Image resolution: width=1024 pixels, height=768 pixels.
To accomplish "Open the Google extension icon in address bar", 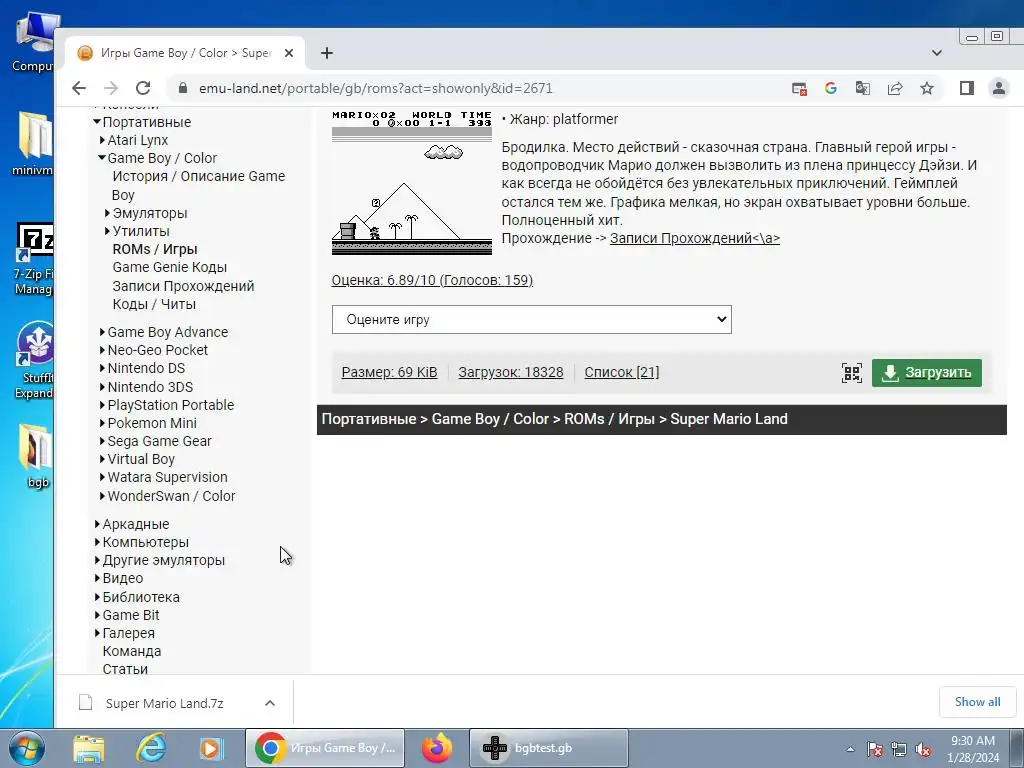I will (831, 88).
